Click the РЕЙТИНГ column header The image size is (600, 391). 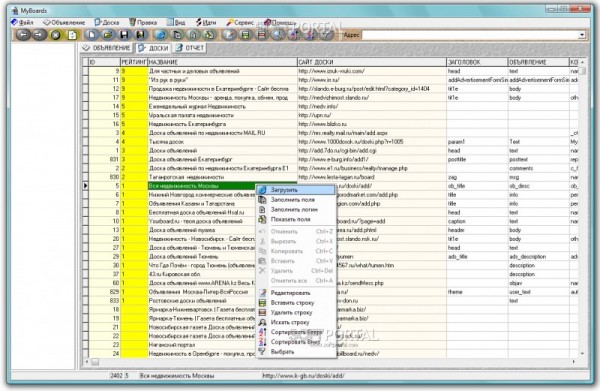[134, 62]
